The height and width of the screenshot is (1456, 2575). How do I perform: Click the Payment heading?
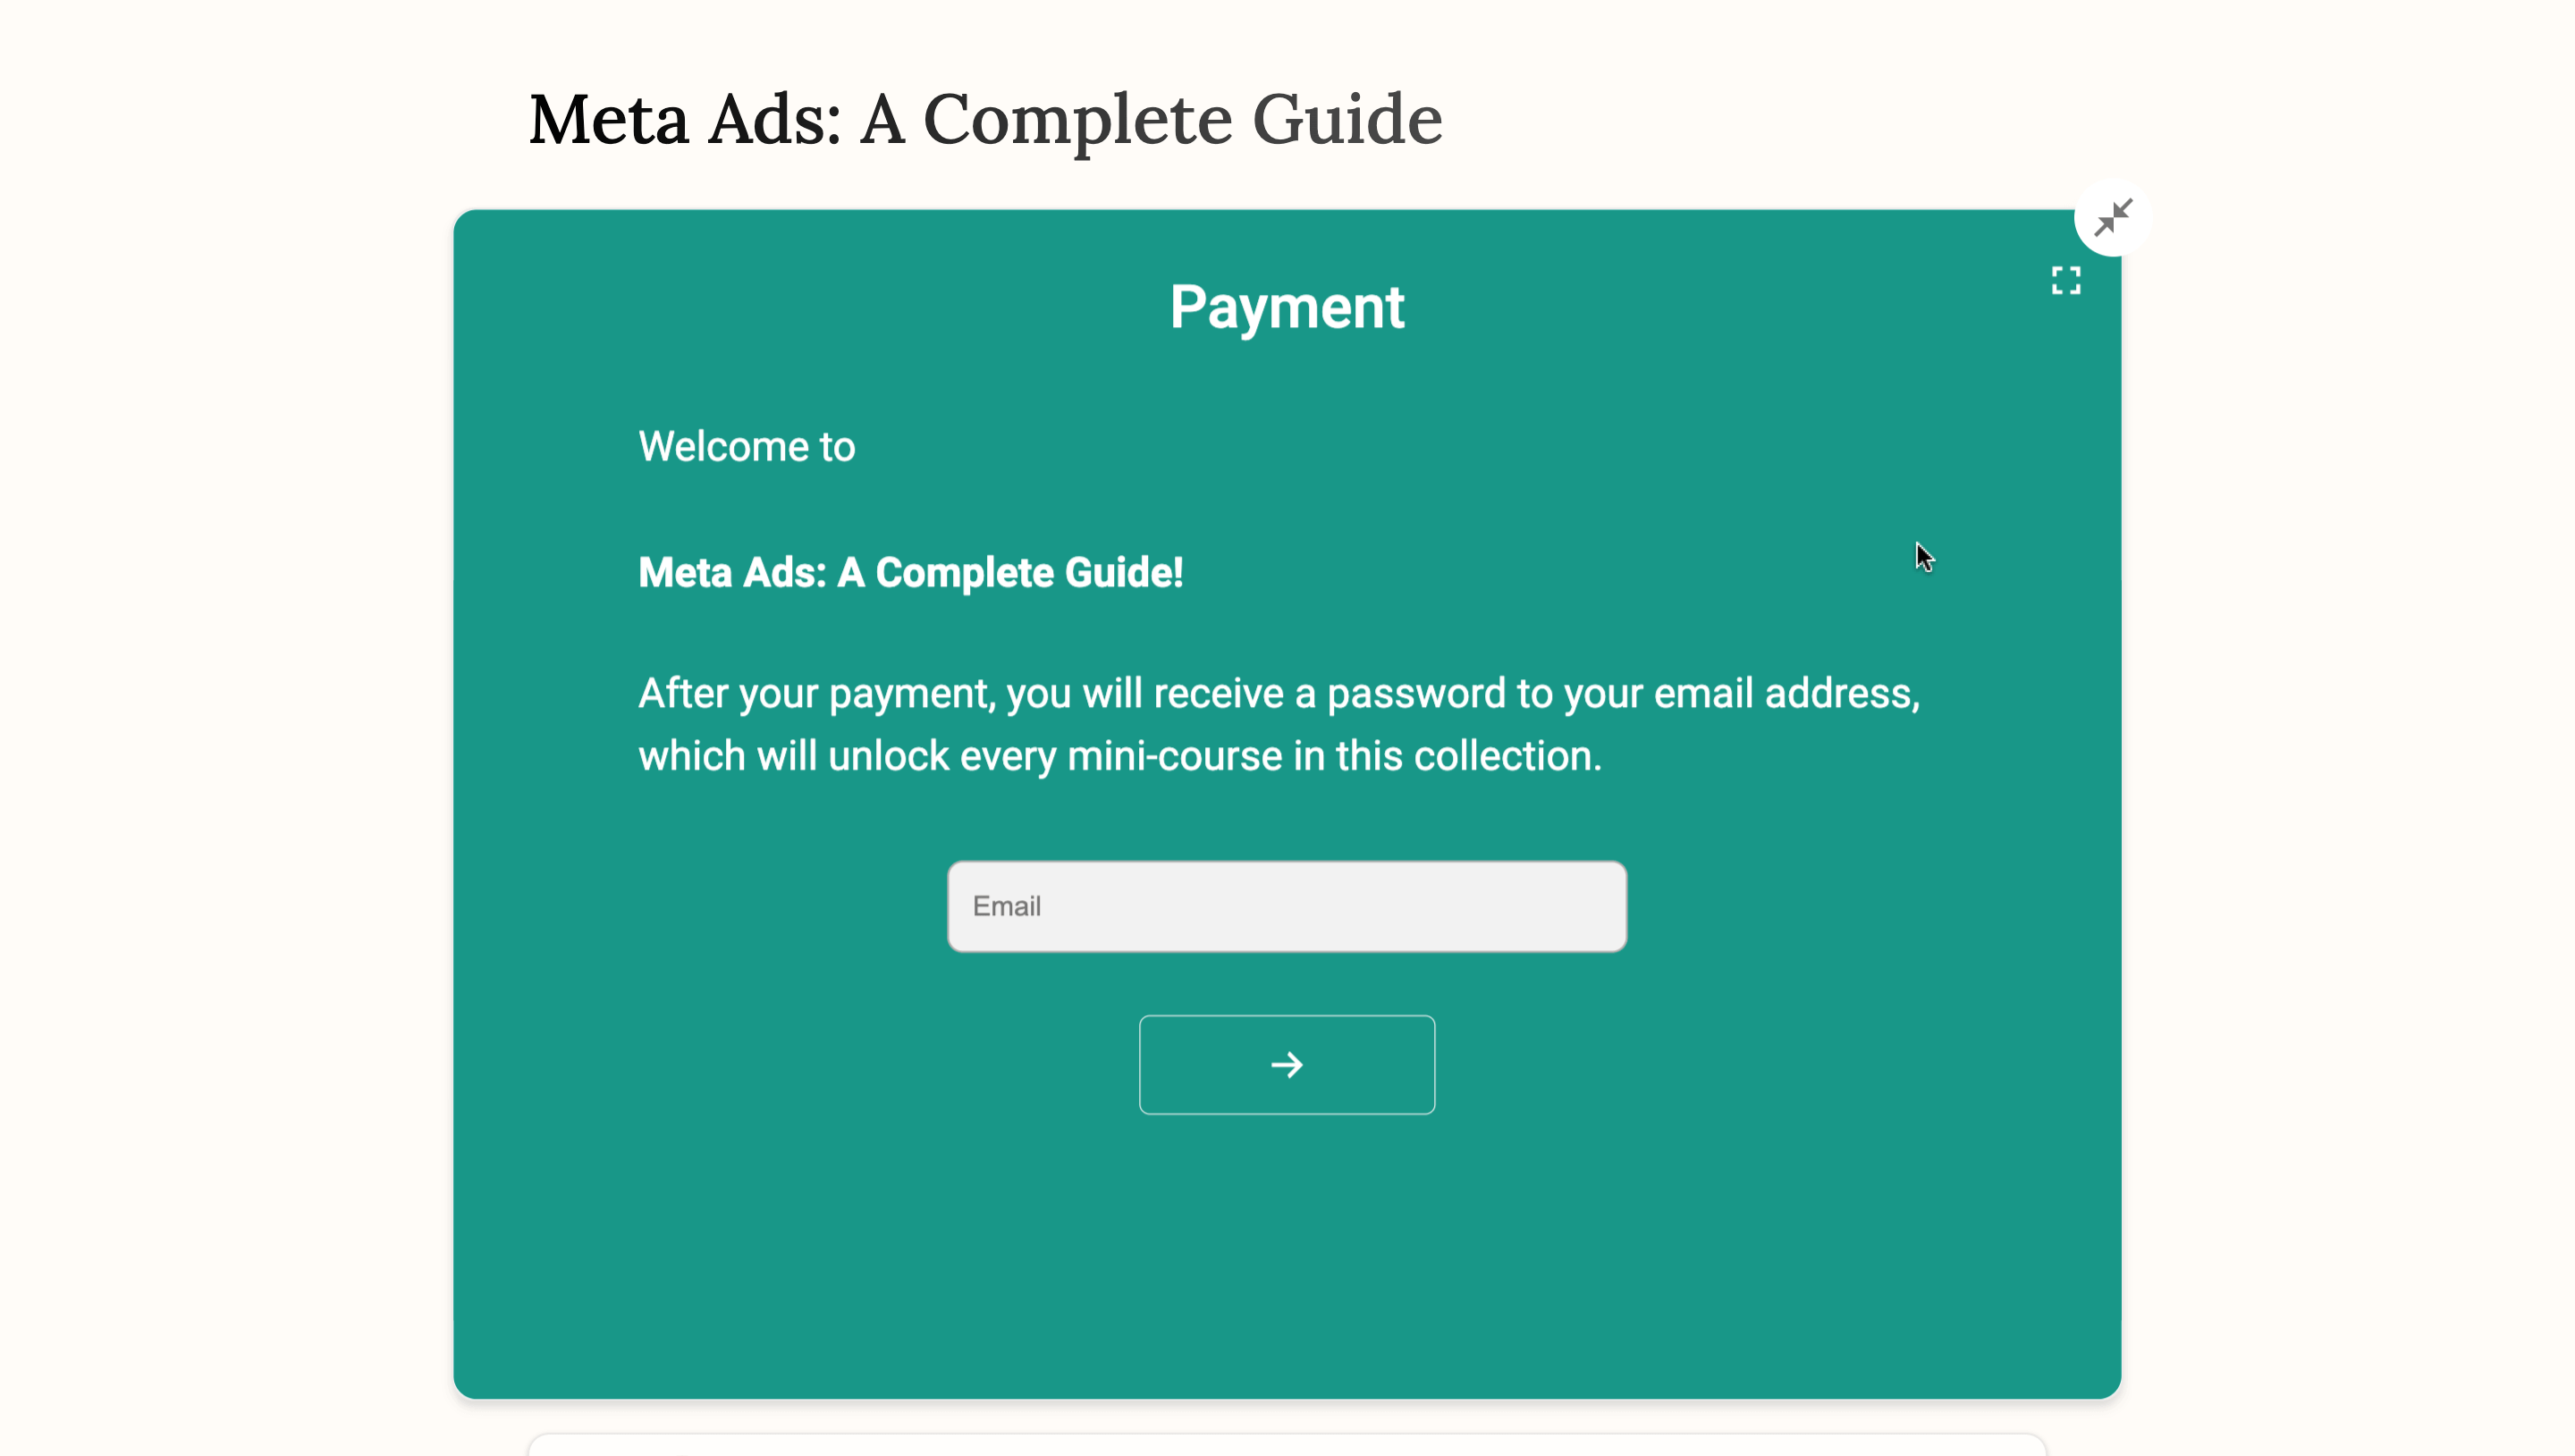[x=1286, y=307]
